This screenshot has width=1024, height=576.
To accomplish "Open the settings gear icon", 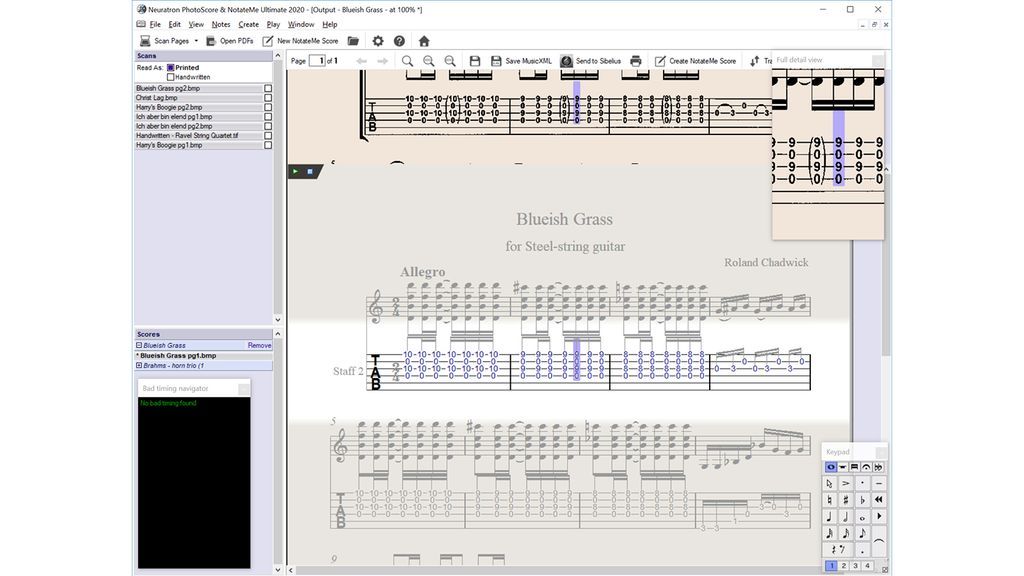I will [x=378, y=41].
